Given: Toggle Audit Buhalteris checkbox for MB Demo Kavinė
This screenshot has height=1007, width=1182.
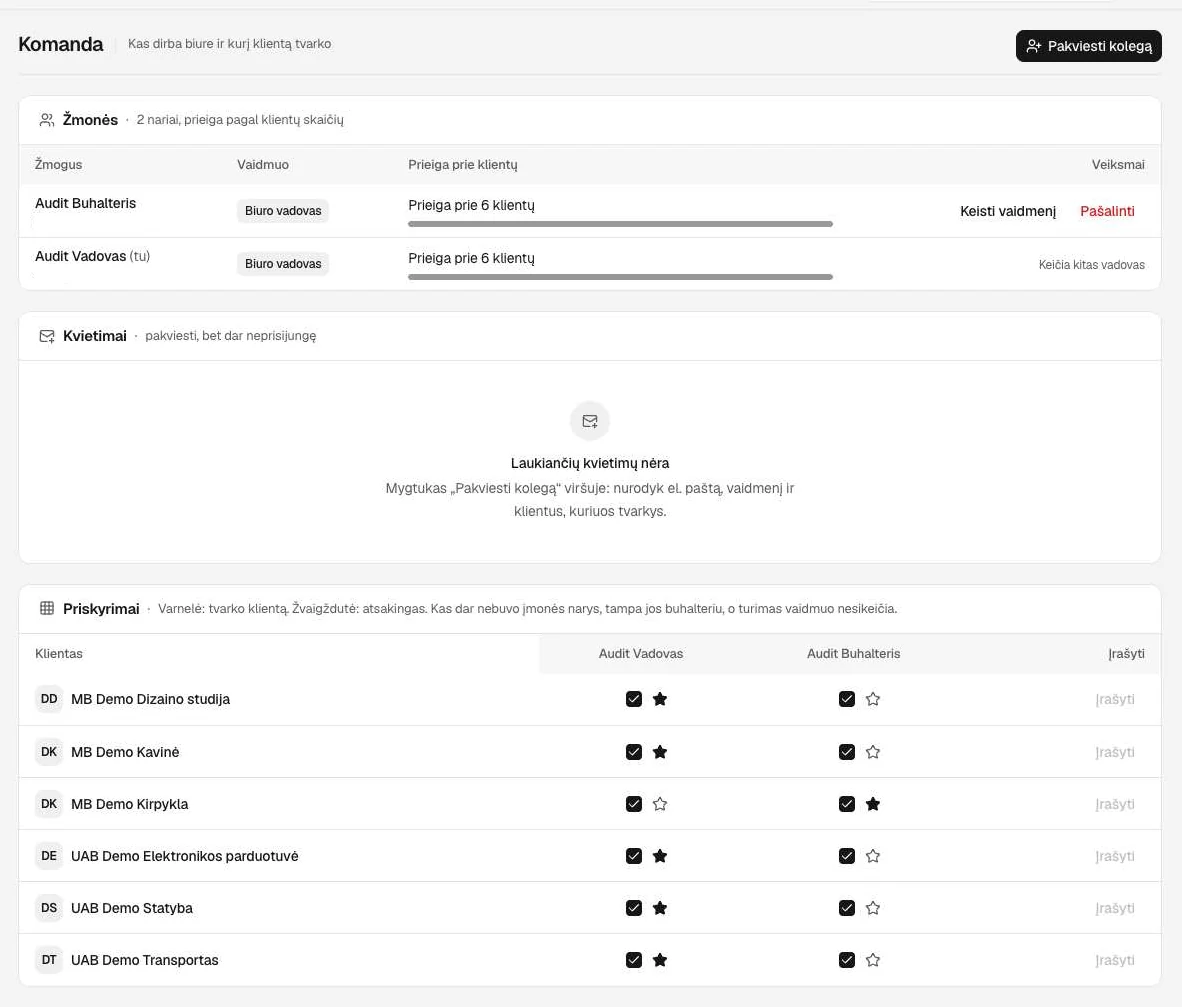Looking at the screenshot, I should [847, 751].
